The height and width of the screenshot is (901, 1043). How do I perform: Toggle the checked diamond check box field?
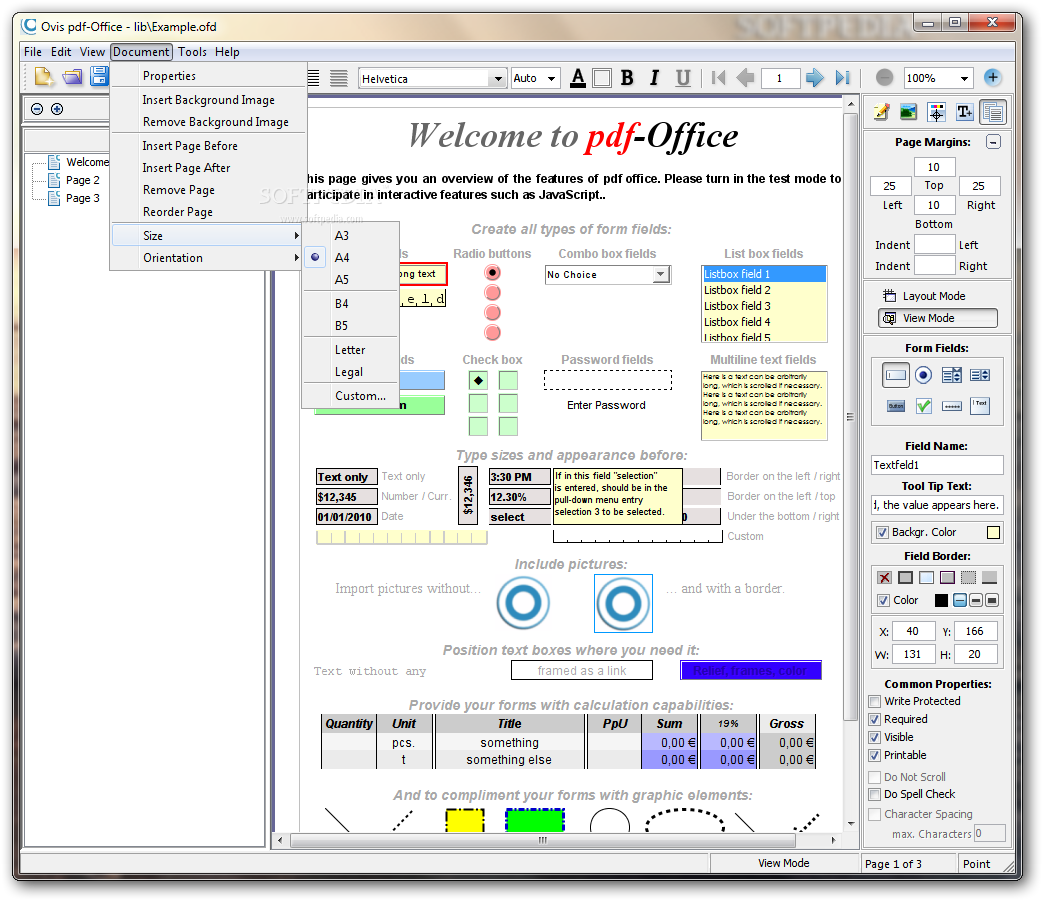coord(478,380)
